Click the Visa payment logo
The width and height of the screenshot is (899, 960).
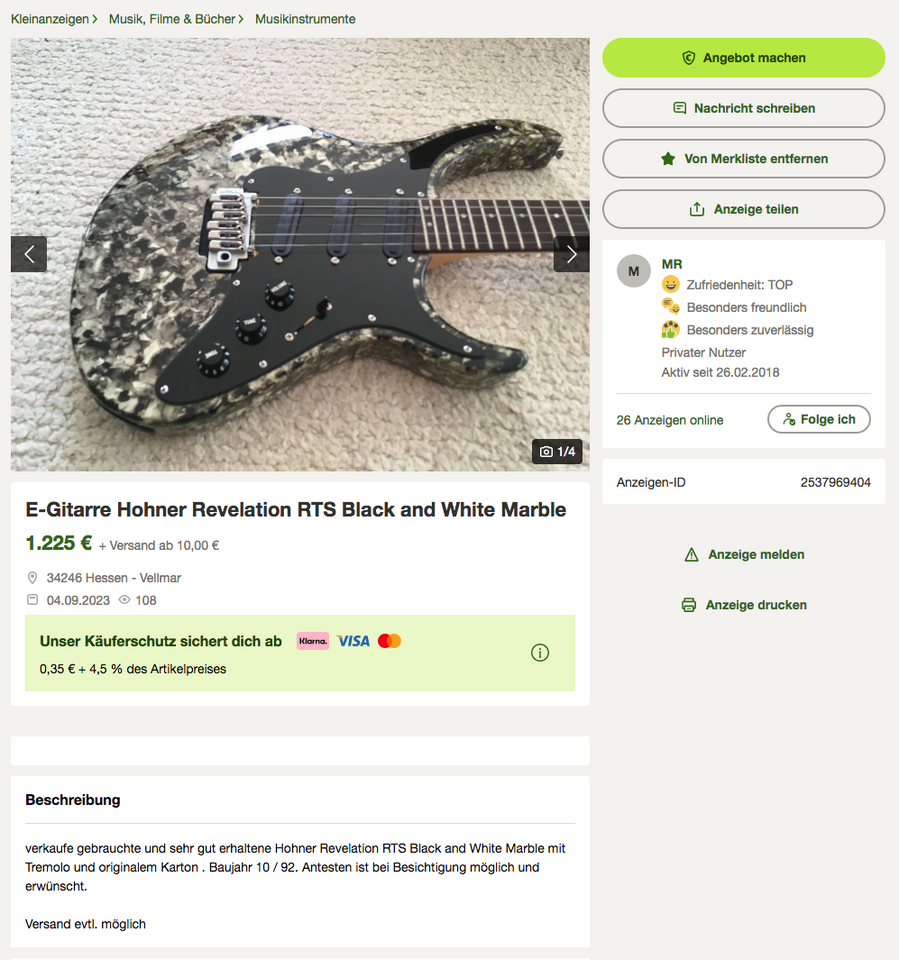tap(353, 641)
